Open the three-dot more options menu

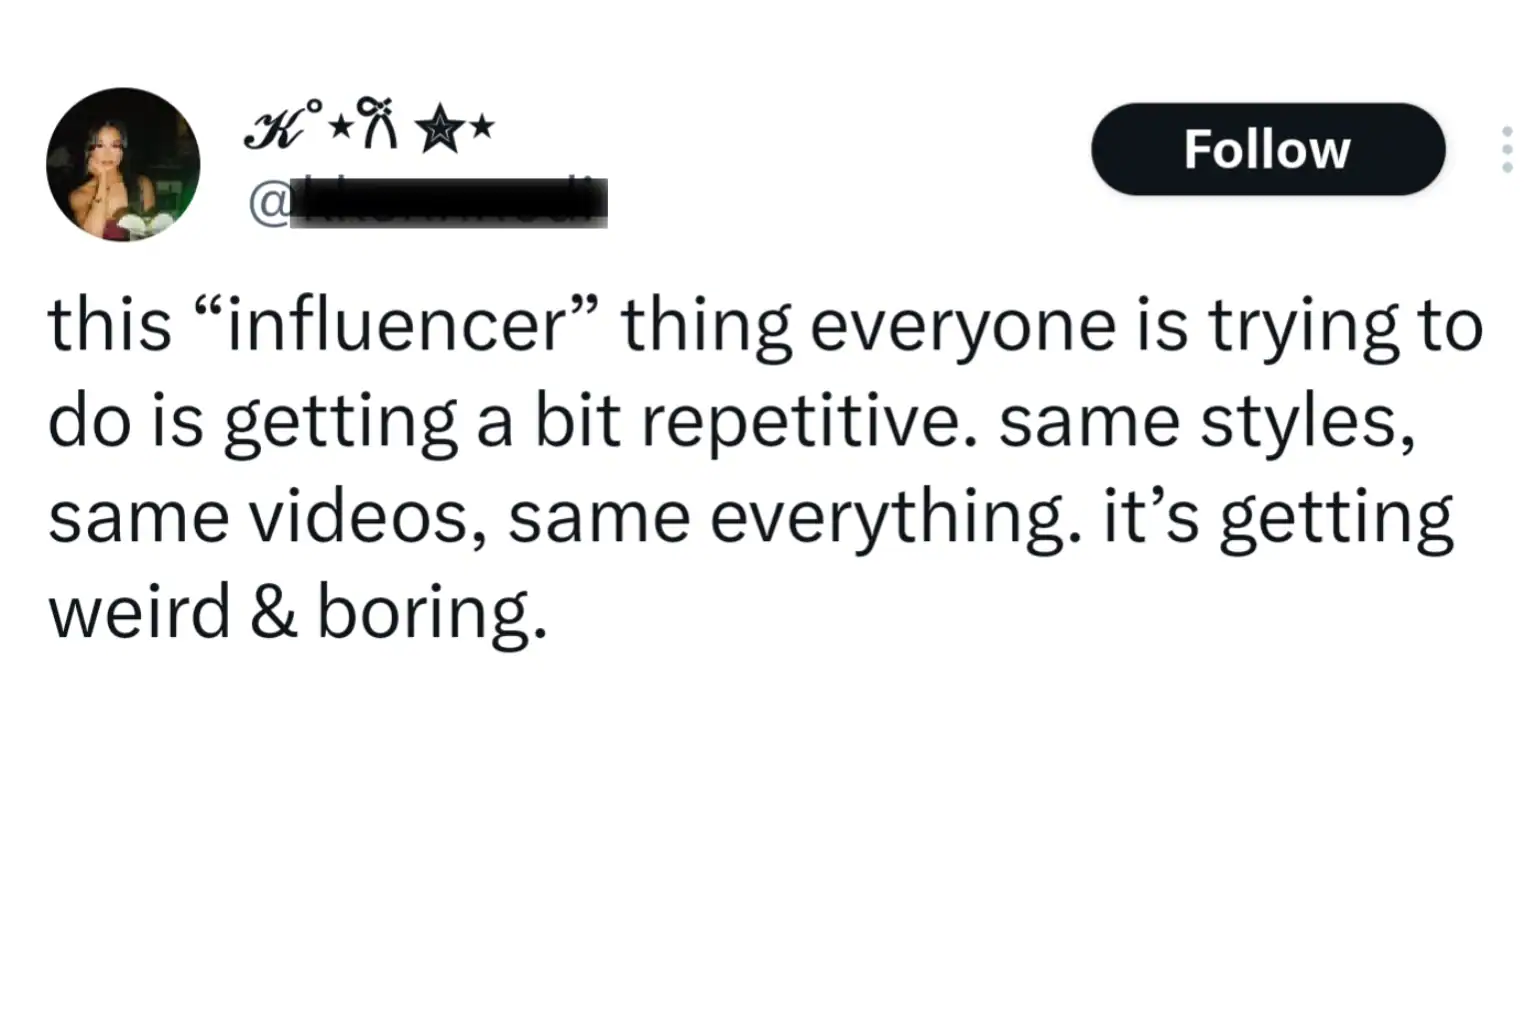tap(1507, 150)
